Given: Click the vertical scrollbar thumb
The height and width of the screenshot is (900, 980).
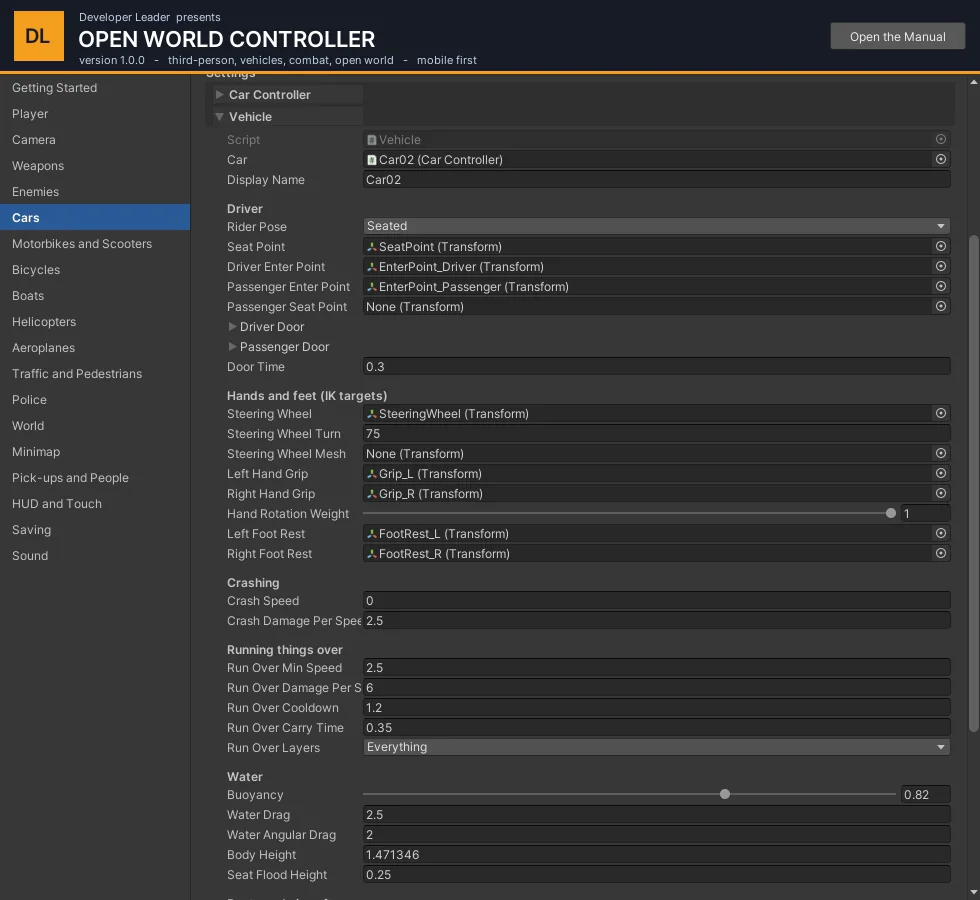Looking at the screenshot, I should coord(974,483).
